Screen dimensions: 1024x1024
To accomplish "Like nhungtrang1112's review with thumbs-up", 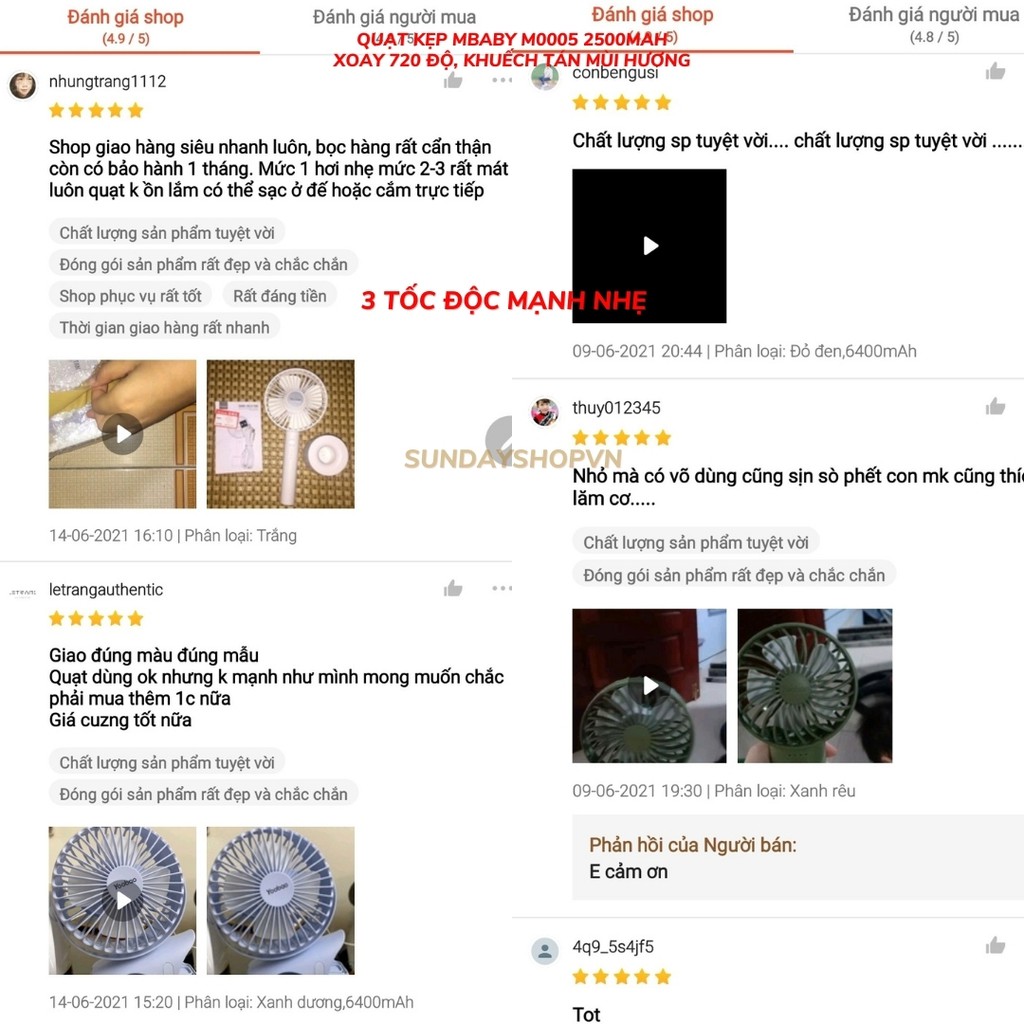I will (x=453, y=80).
